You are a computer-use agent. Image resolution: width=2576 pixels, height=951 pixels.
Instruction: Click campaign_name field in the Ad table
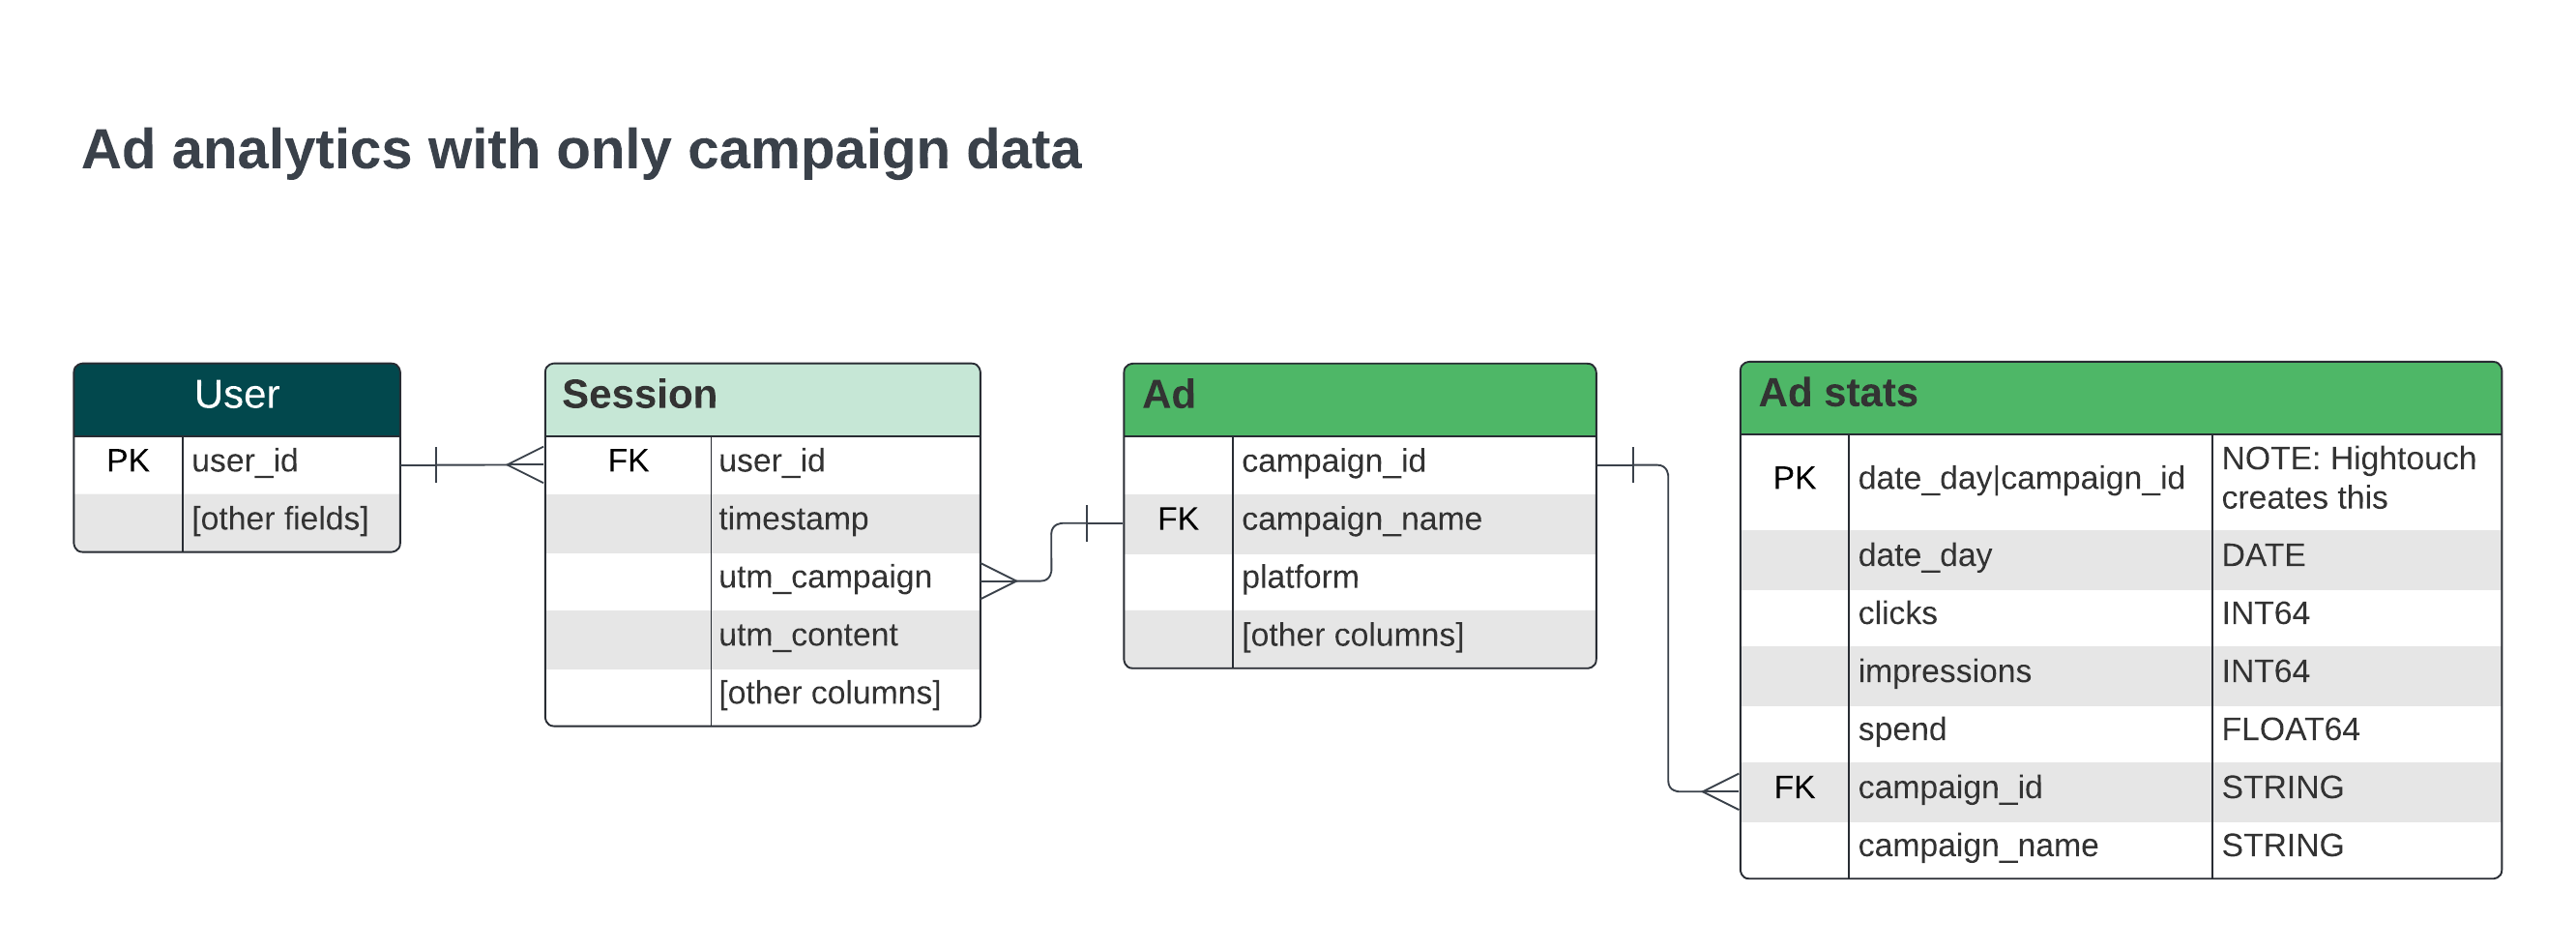(1361, 520)
